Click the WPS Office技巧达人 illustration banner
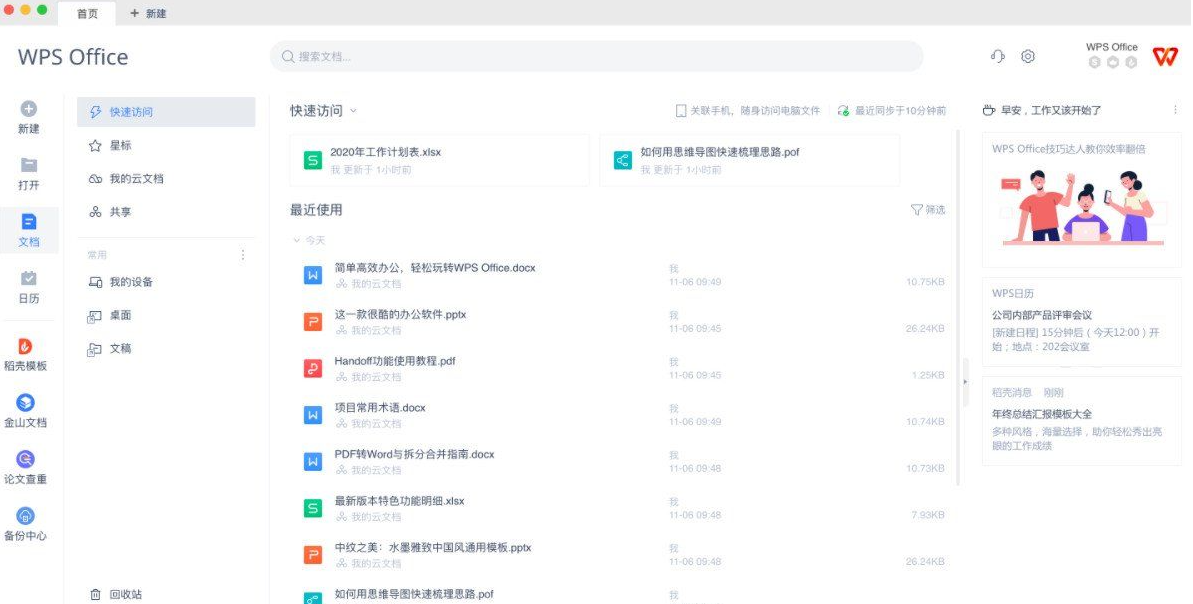 (x=1081, y=199)
